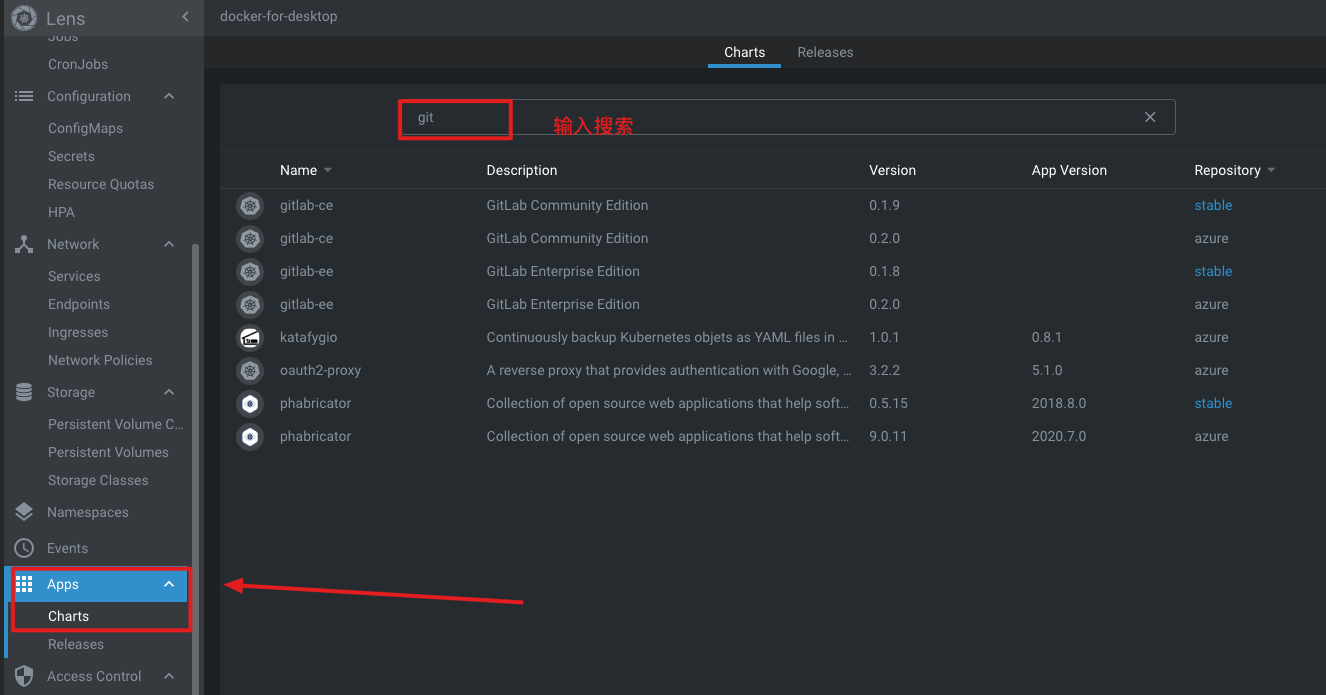1326x695 pixels.
Task: Open Storage Classes in the sidebar
Action: coord(98,480)
